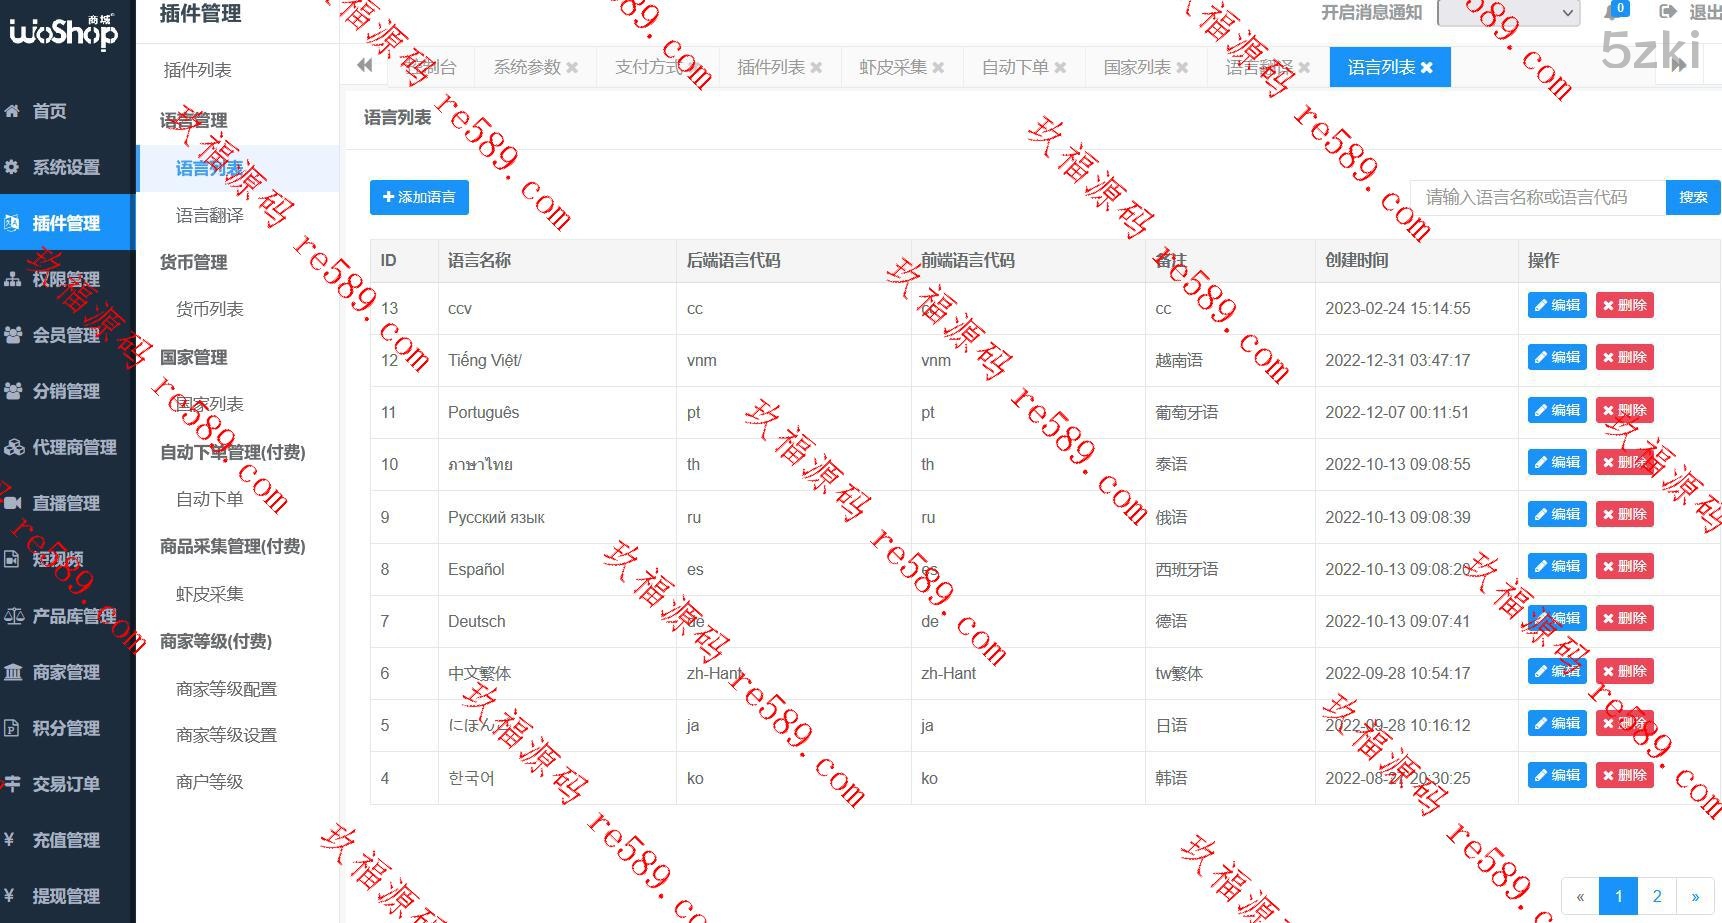Open 系统设置 via its gear icon
The width and height of the screenshot is (1722, 923).
coord(13,167)
